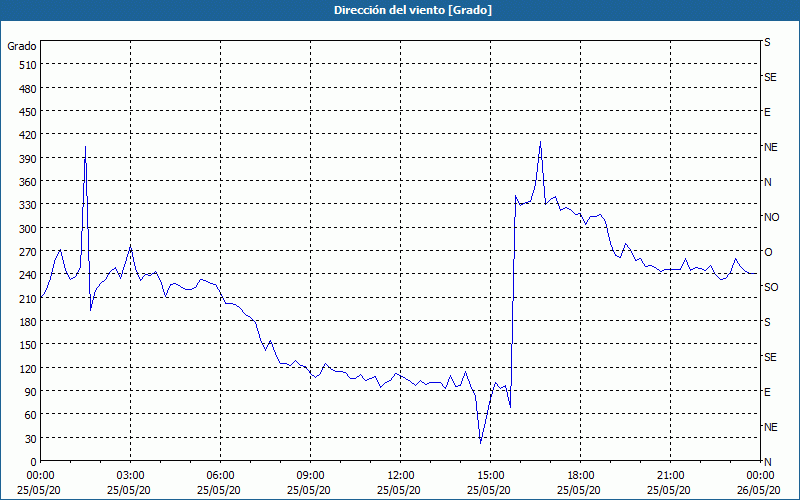The width and height of the screenshot is (800, 500).
Task: Click the 150 y-axis tick label
Action: (x=28, y=345)
